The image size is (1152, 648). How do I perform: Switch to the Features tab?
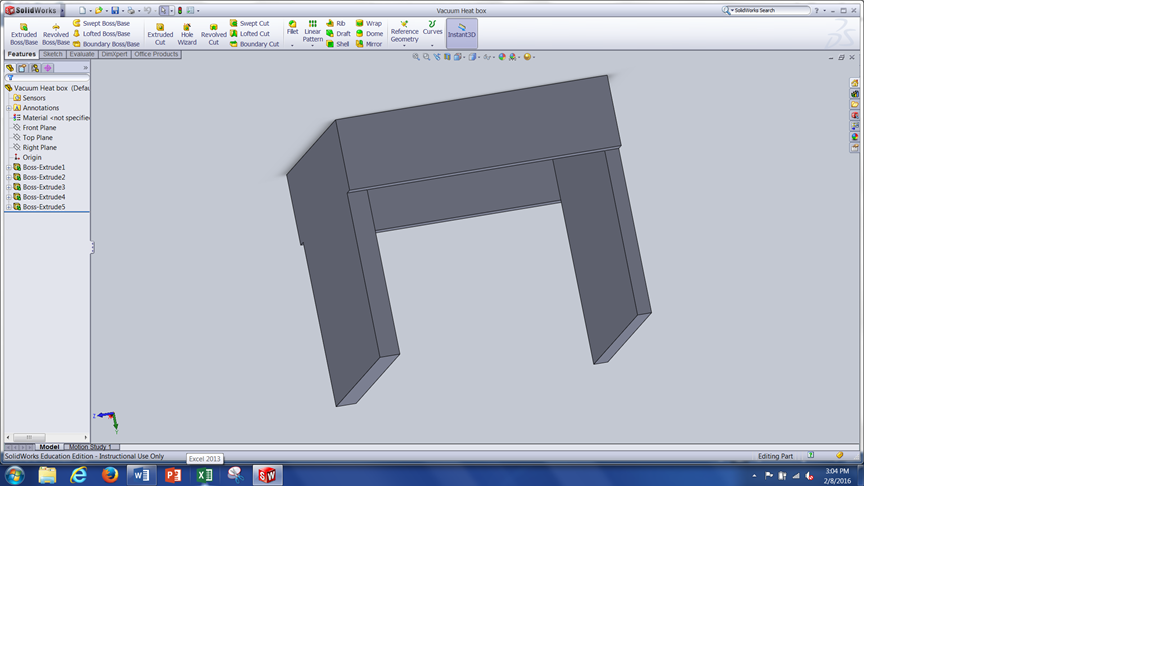(x=21, y=54)
